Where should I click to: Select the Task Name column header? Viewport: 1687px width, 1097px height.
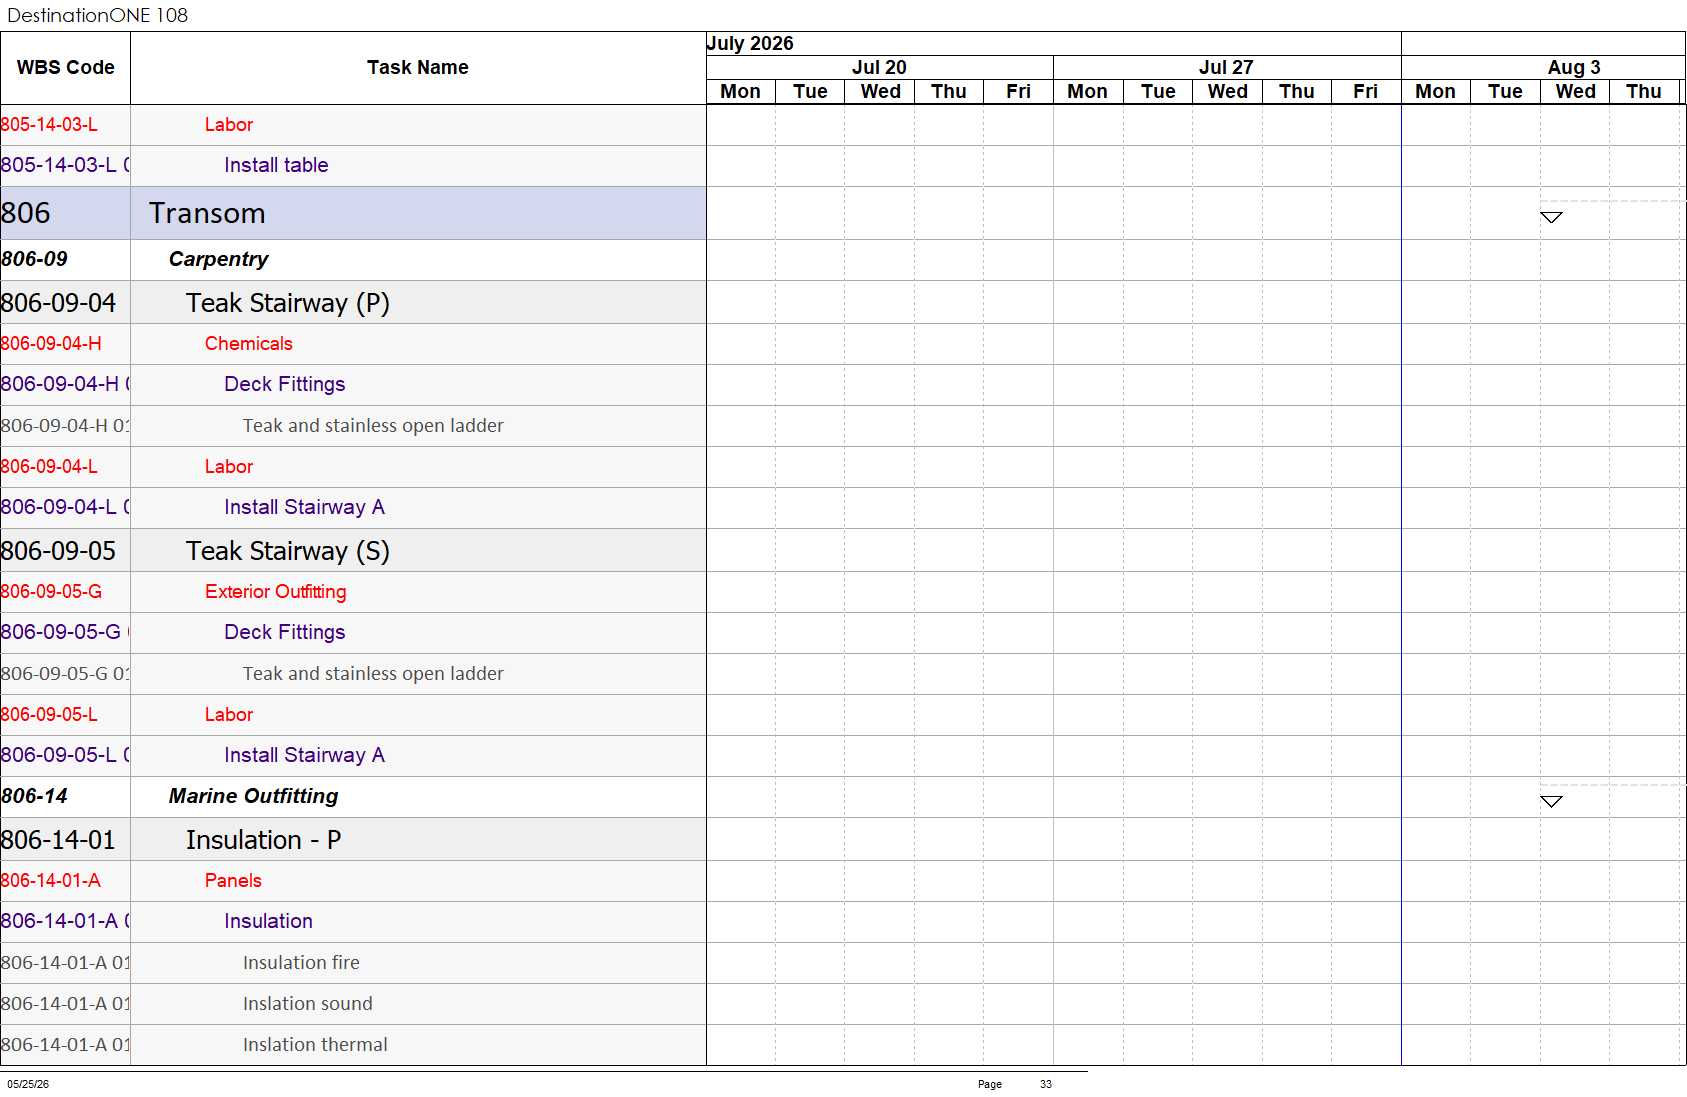tap(418, 67)
